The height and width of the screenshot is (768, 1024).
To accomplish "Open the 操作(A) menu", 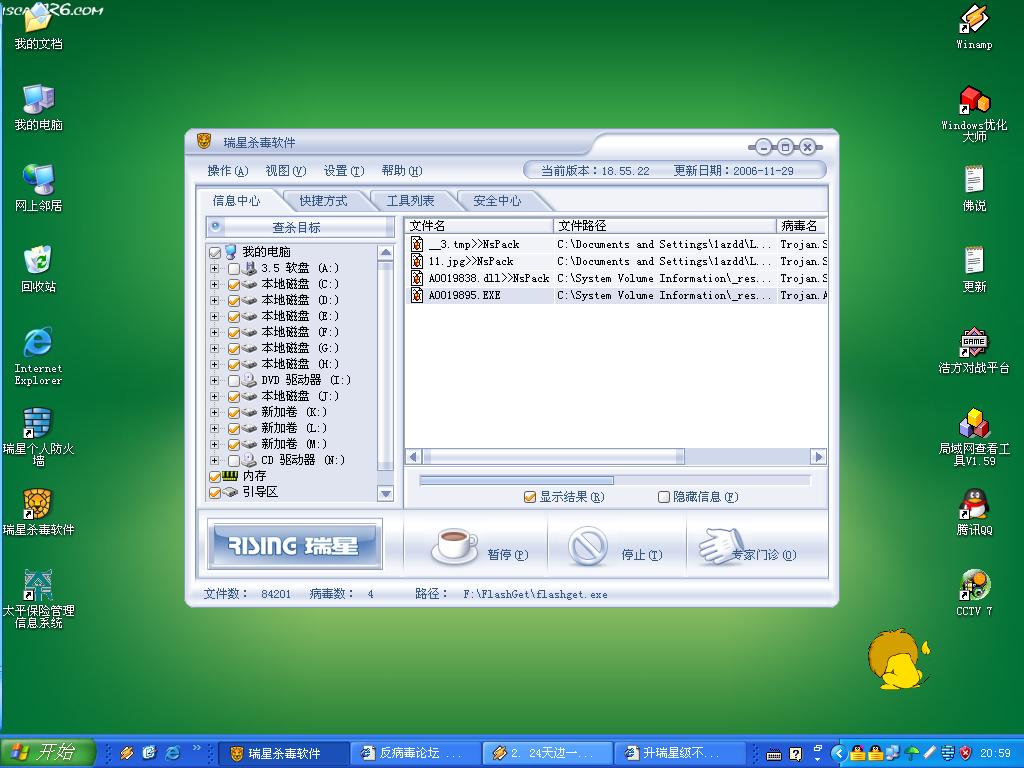I will tap(227, 170).
